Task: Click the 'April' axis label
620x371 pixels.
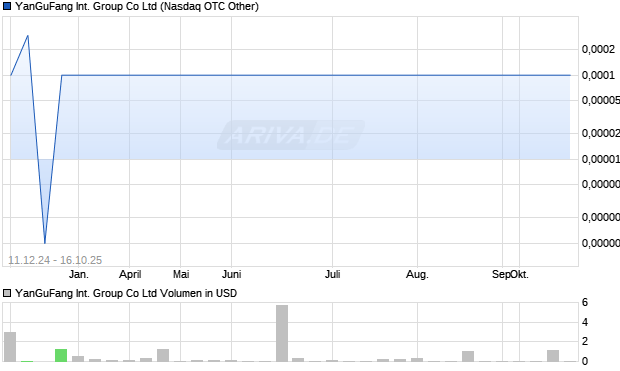Action: (130, 274)
